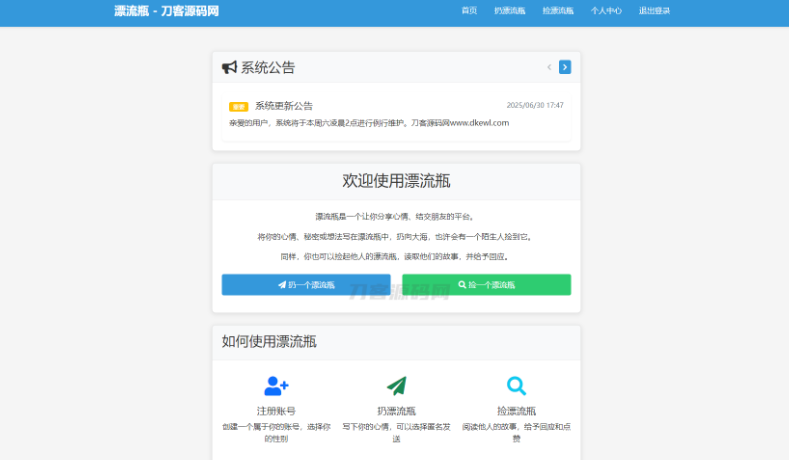Click the announcement timestamp 2025/06/30 17:47
The height and width of the screenshot is (460, 789).
535,105
